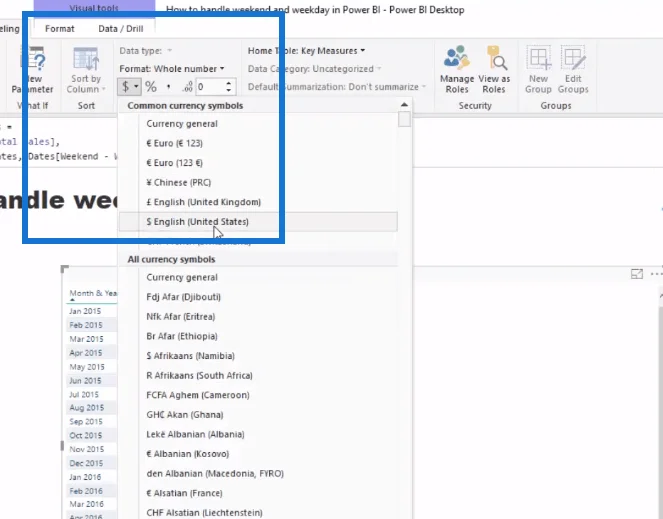The image size is (663, 519).
Task: Open Manage Roles
Action: coord(457,70)
